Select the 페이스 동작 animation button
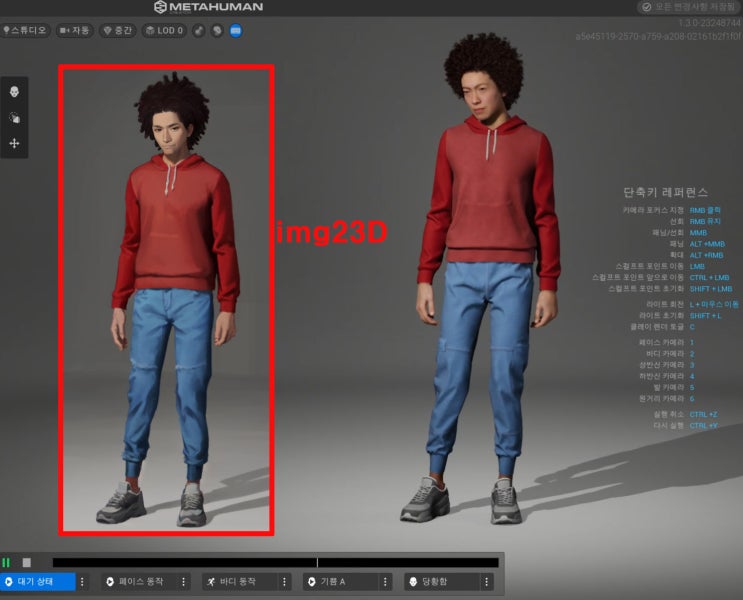 [139, 582]
